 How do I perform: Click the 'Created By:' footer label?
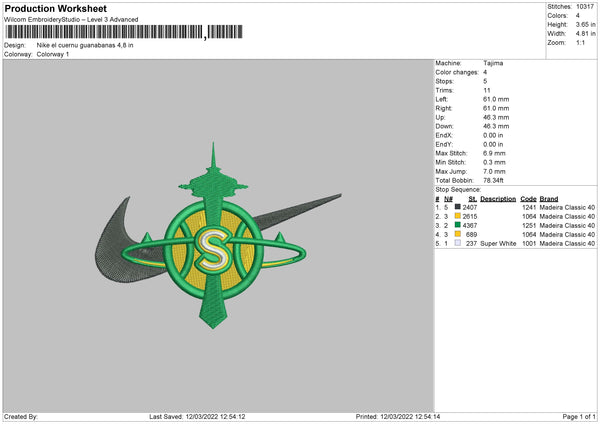tap(21, 417)
